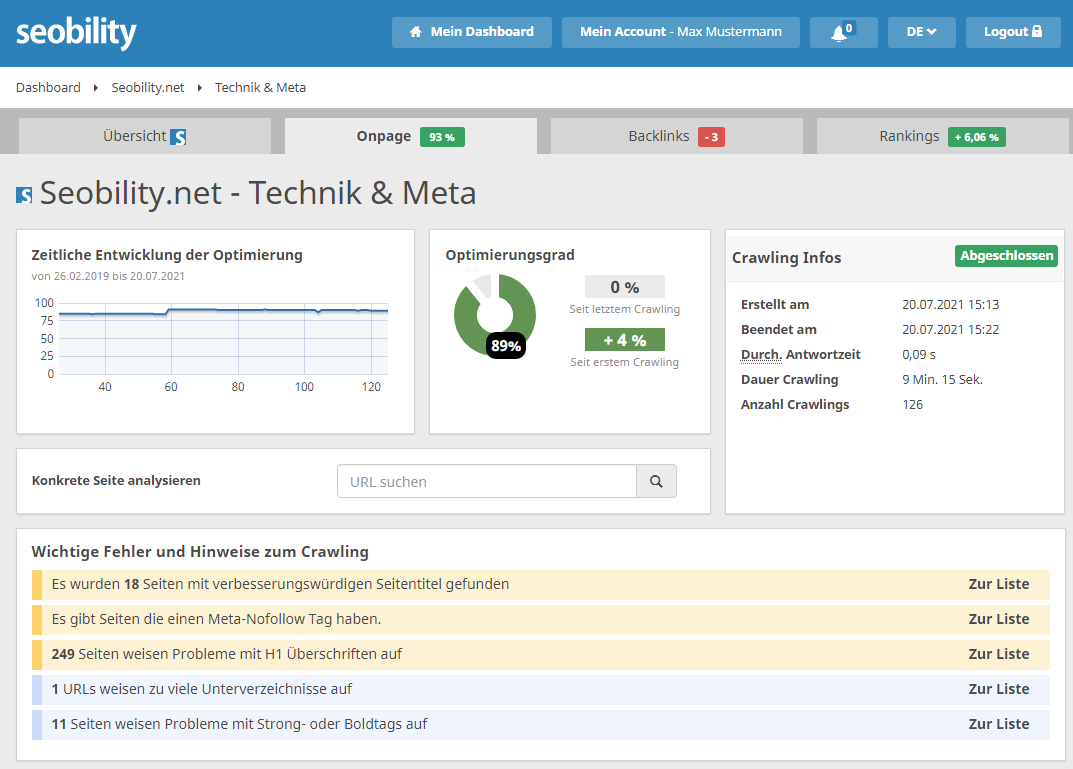This screenshot has width=1073, height=769.
Task: Click the -3 badge on the Backlinks tab
Action: pos(711,137)
